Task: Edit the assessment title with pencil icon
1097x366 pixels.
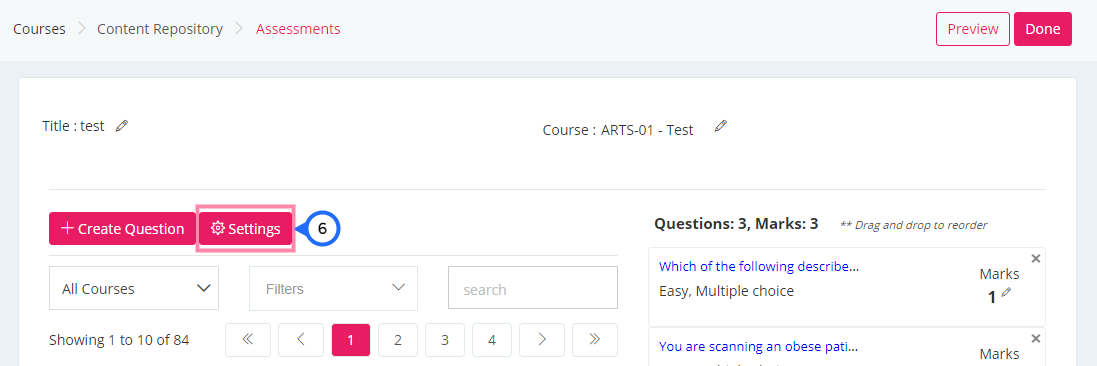Action: point(122,126)
